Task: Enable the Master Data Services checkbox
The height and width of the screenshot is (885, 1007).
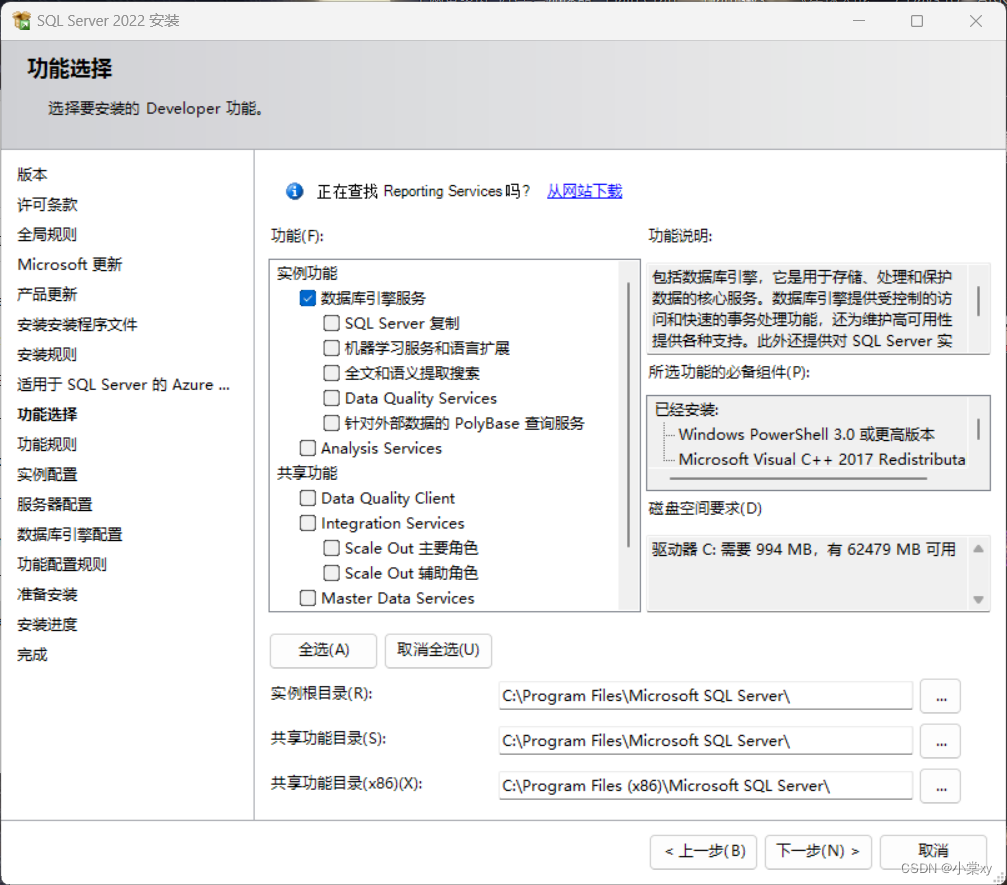Action: pyautogui.click(x=308, y=599)
